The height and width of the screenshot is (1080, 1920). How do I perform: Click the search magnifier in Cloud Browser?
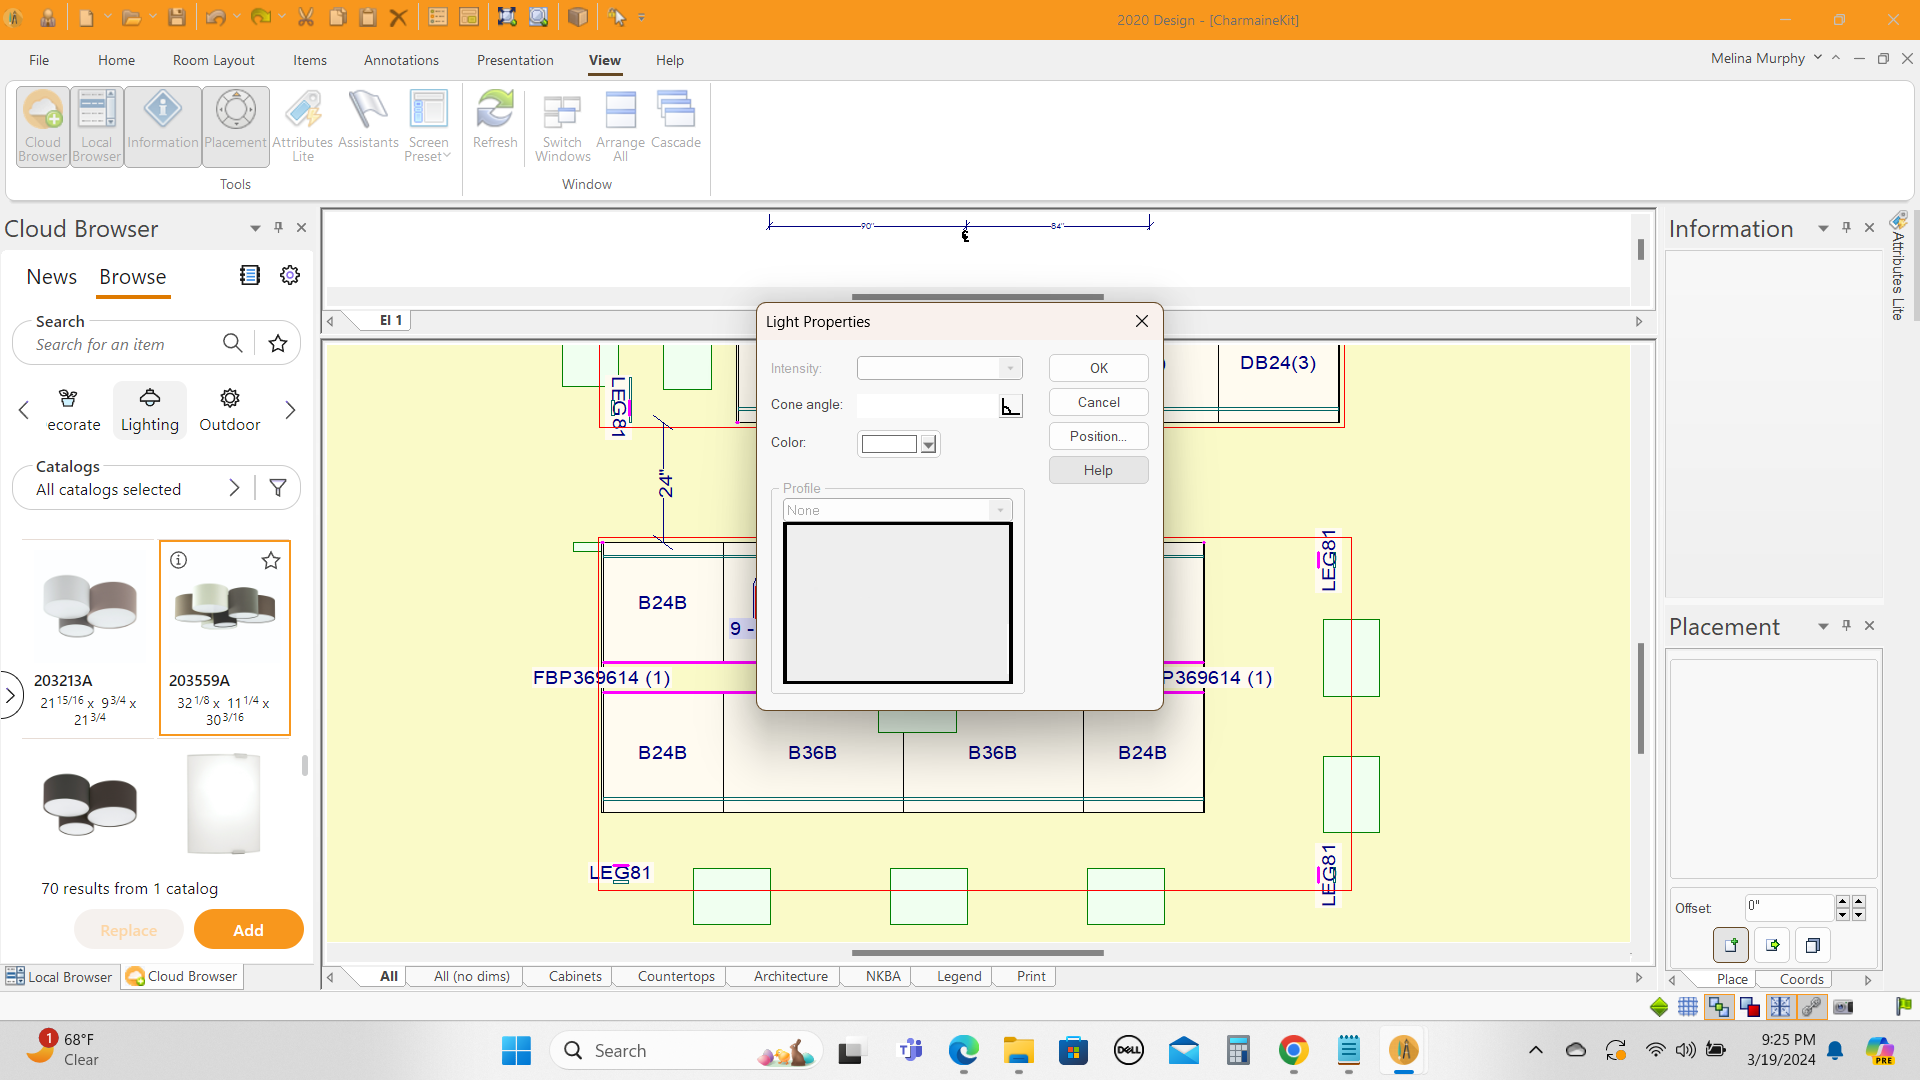[x=232, y=343]
